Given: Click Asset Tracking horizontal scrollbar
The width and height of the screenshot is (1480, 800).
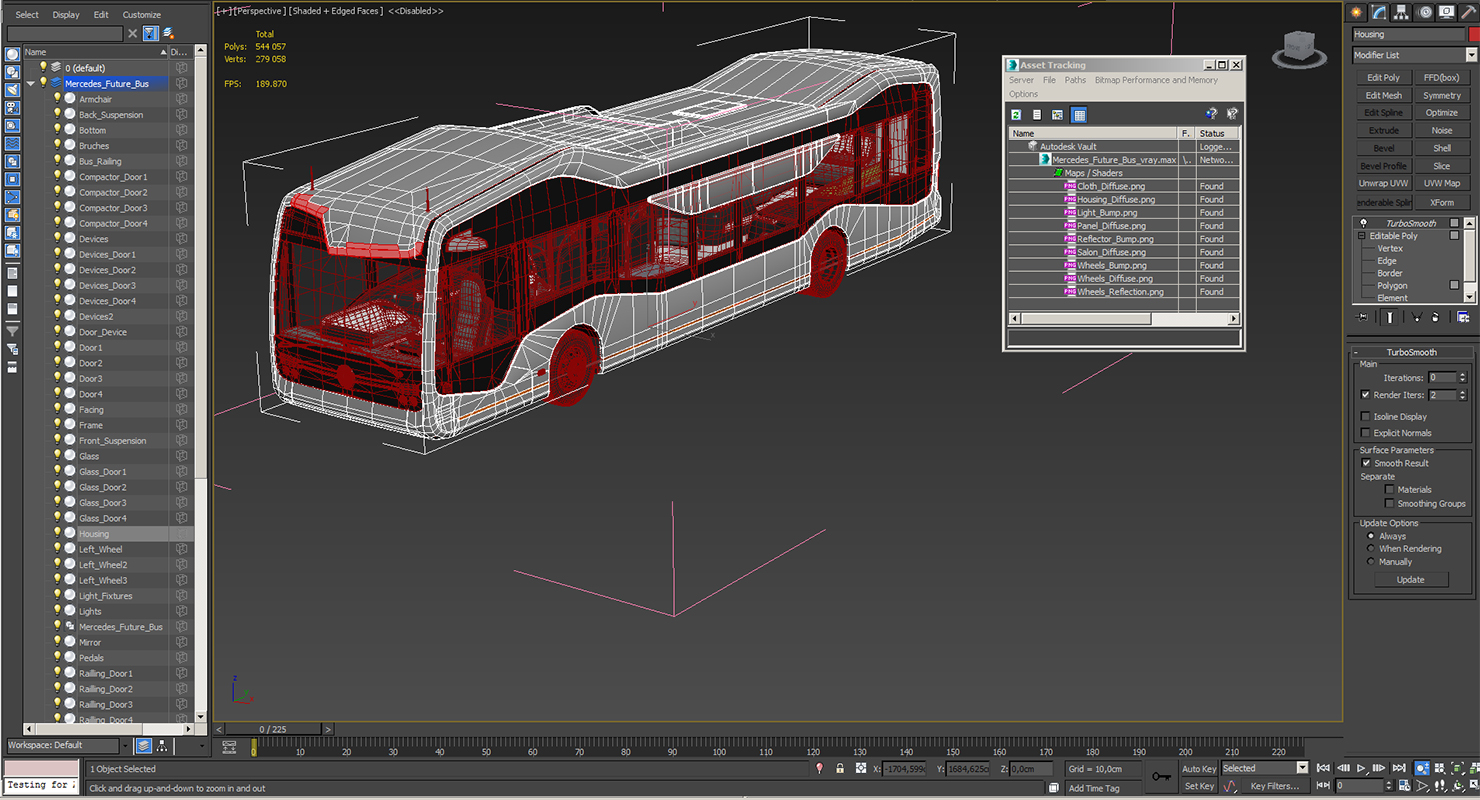Looking at the screenshot, I should coord(1124,318).
